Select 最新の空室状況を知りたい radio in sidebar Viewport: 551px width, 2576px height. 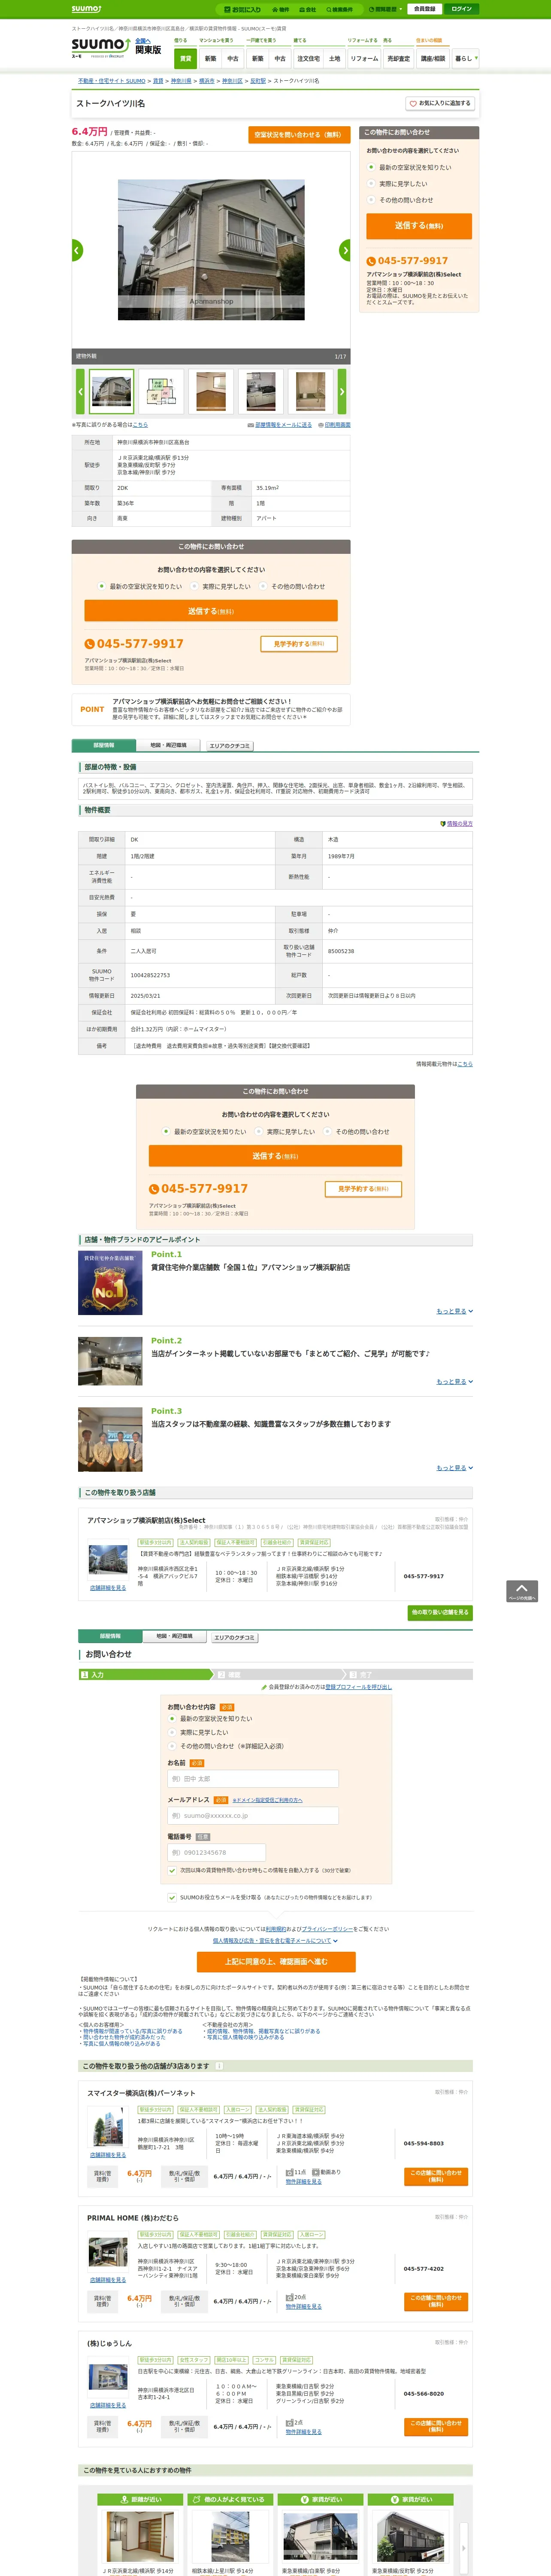click(x=371, y=167)
